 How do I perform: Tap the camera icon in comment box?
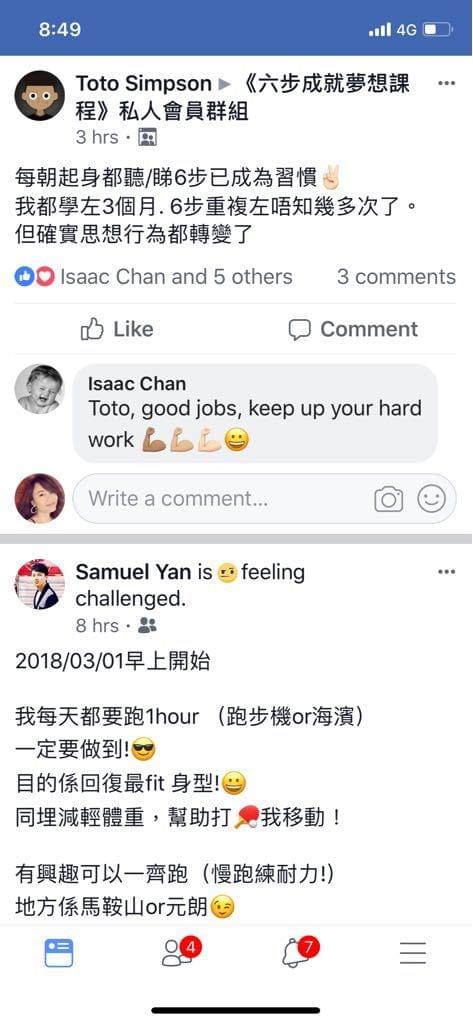pos(389,500)
